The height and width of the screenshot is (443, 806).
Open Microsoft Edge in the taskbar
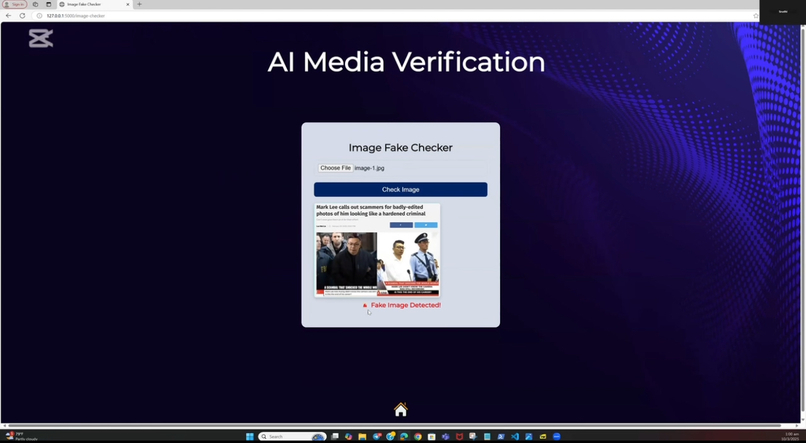[404, 436]
